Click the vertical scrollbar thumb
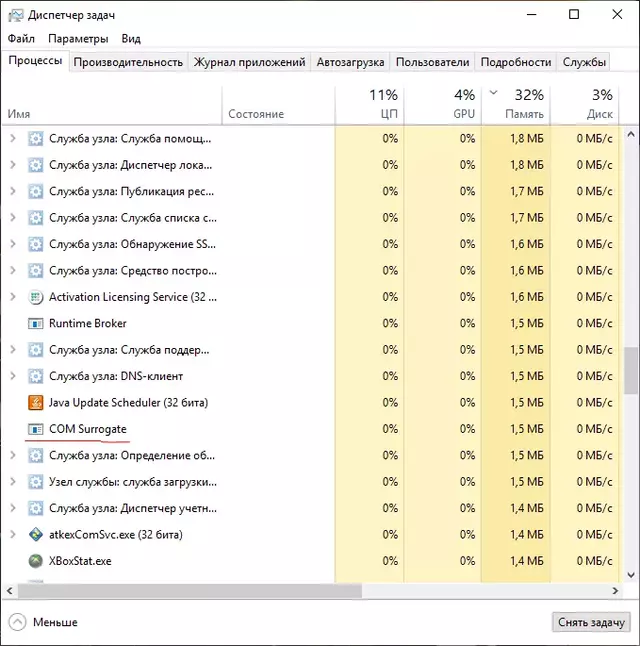 point(631,372)
